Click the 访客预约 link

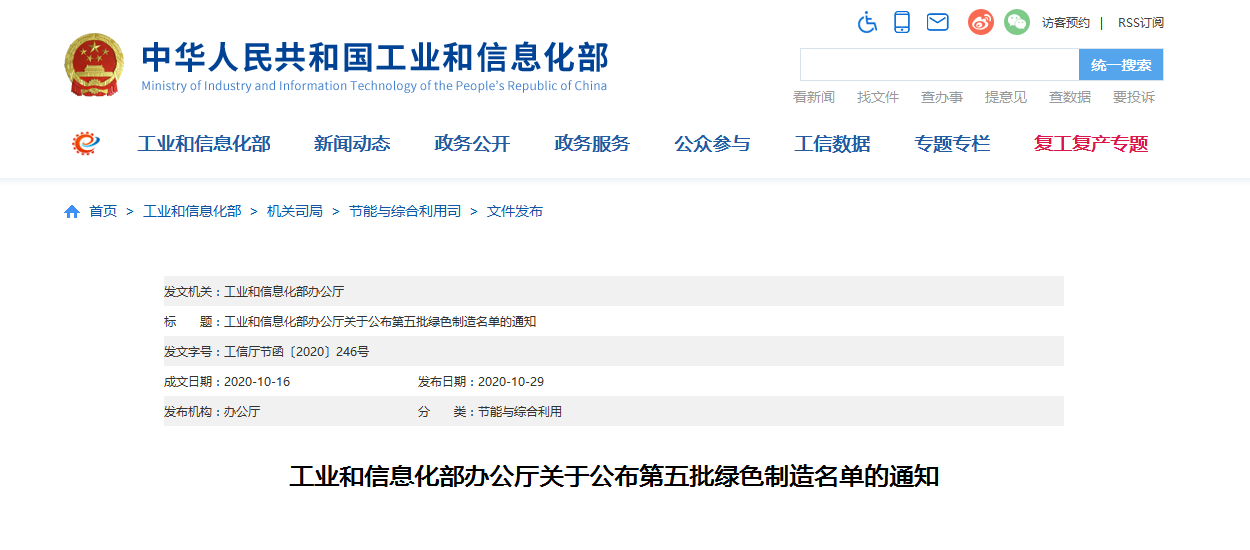click(1065, 22)
